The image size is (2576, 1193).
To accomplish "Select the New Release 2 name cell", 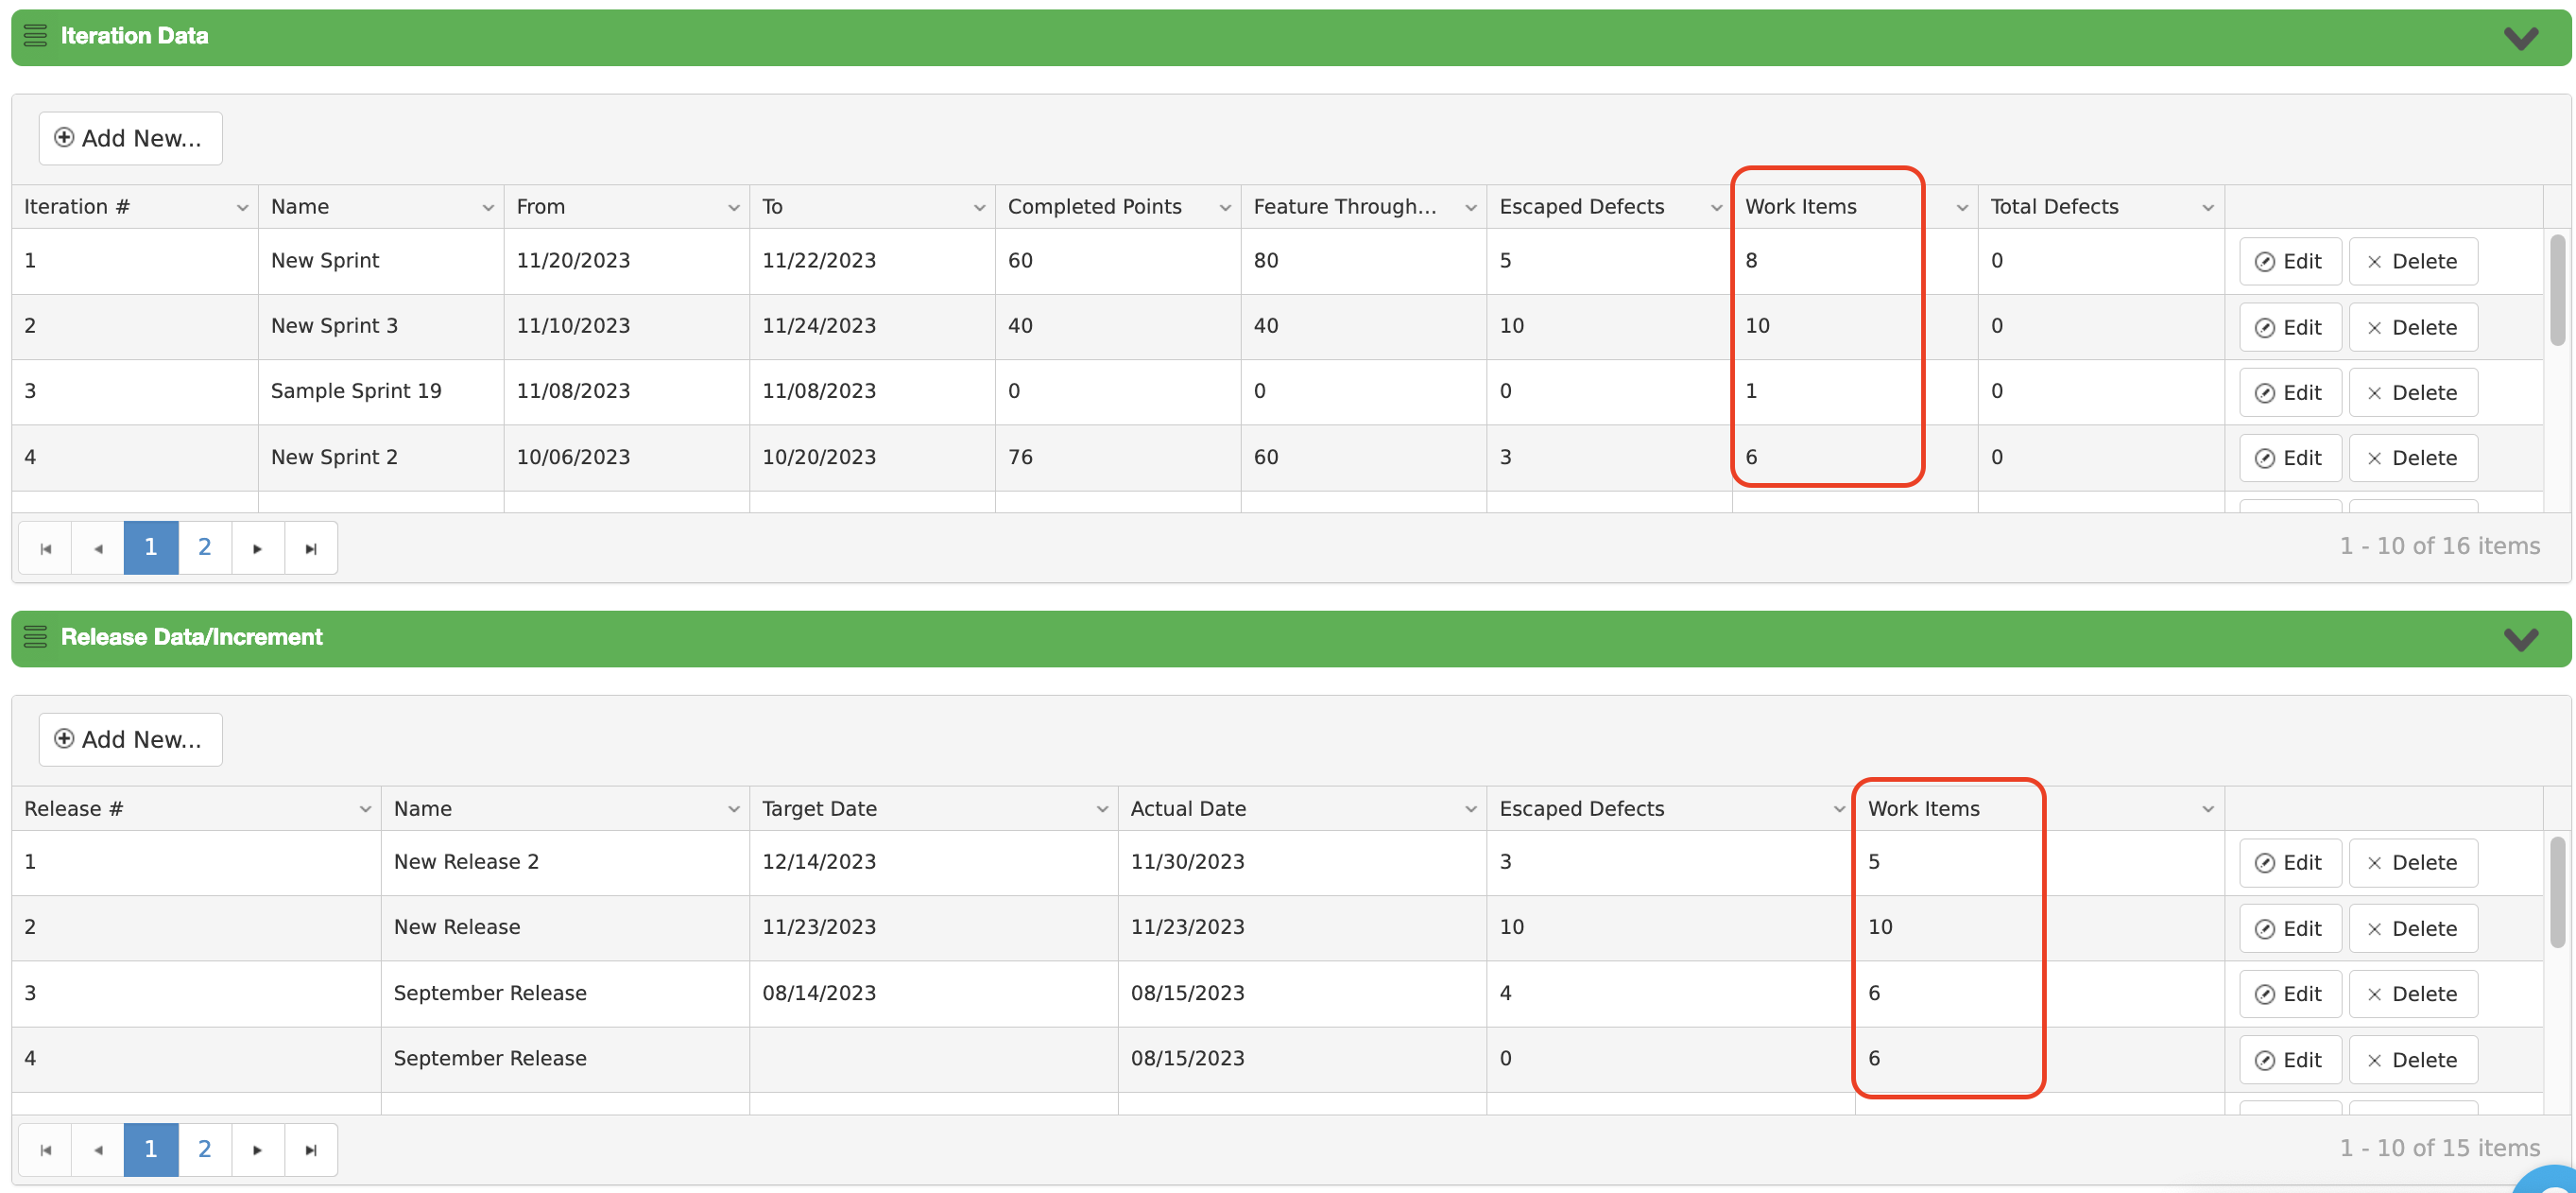I will pyautogui.click(x=565, y=862).
